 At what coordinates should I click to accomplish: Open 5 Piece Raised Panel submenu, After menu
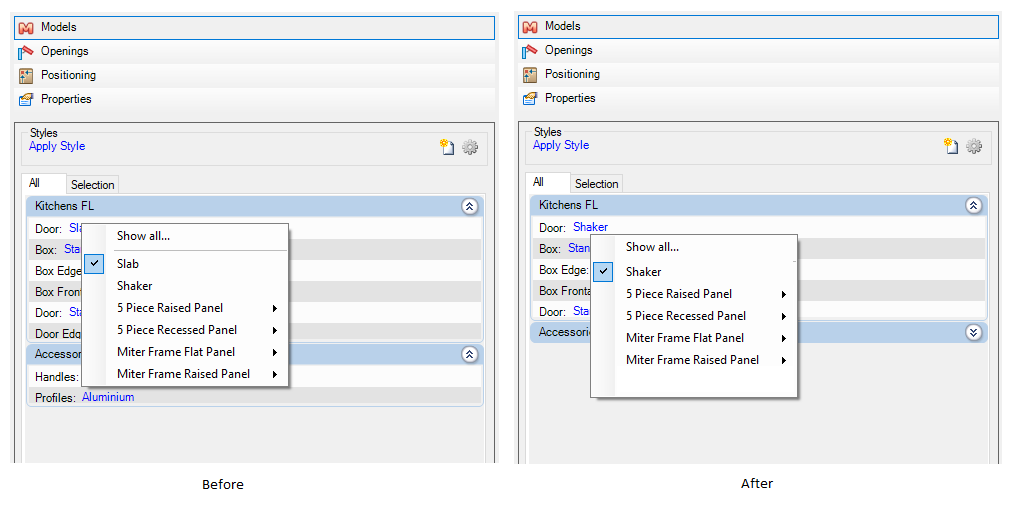pyautogui.click(x=694, y=294)
